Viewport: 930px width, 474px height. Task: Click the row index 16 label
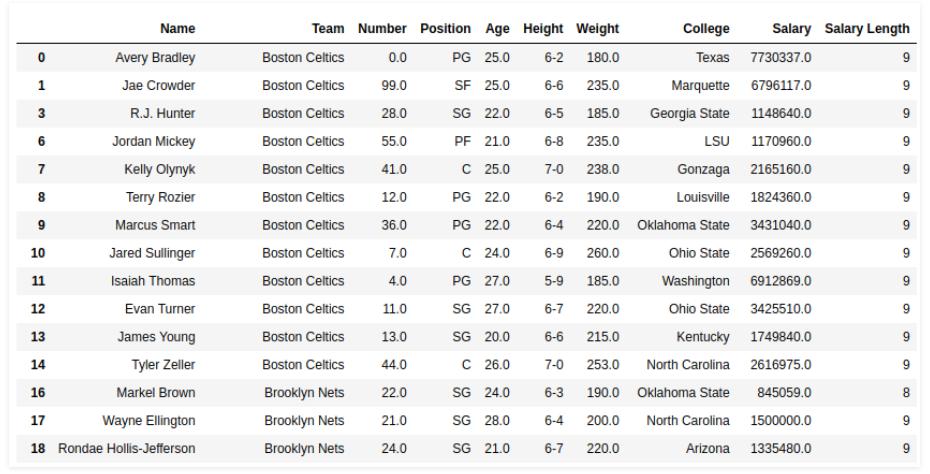click(x=37, y=393)
